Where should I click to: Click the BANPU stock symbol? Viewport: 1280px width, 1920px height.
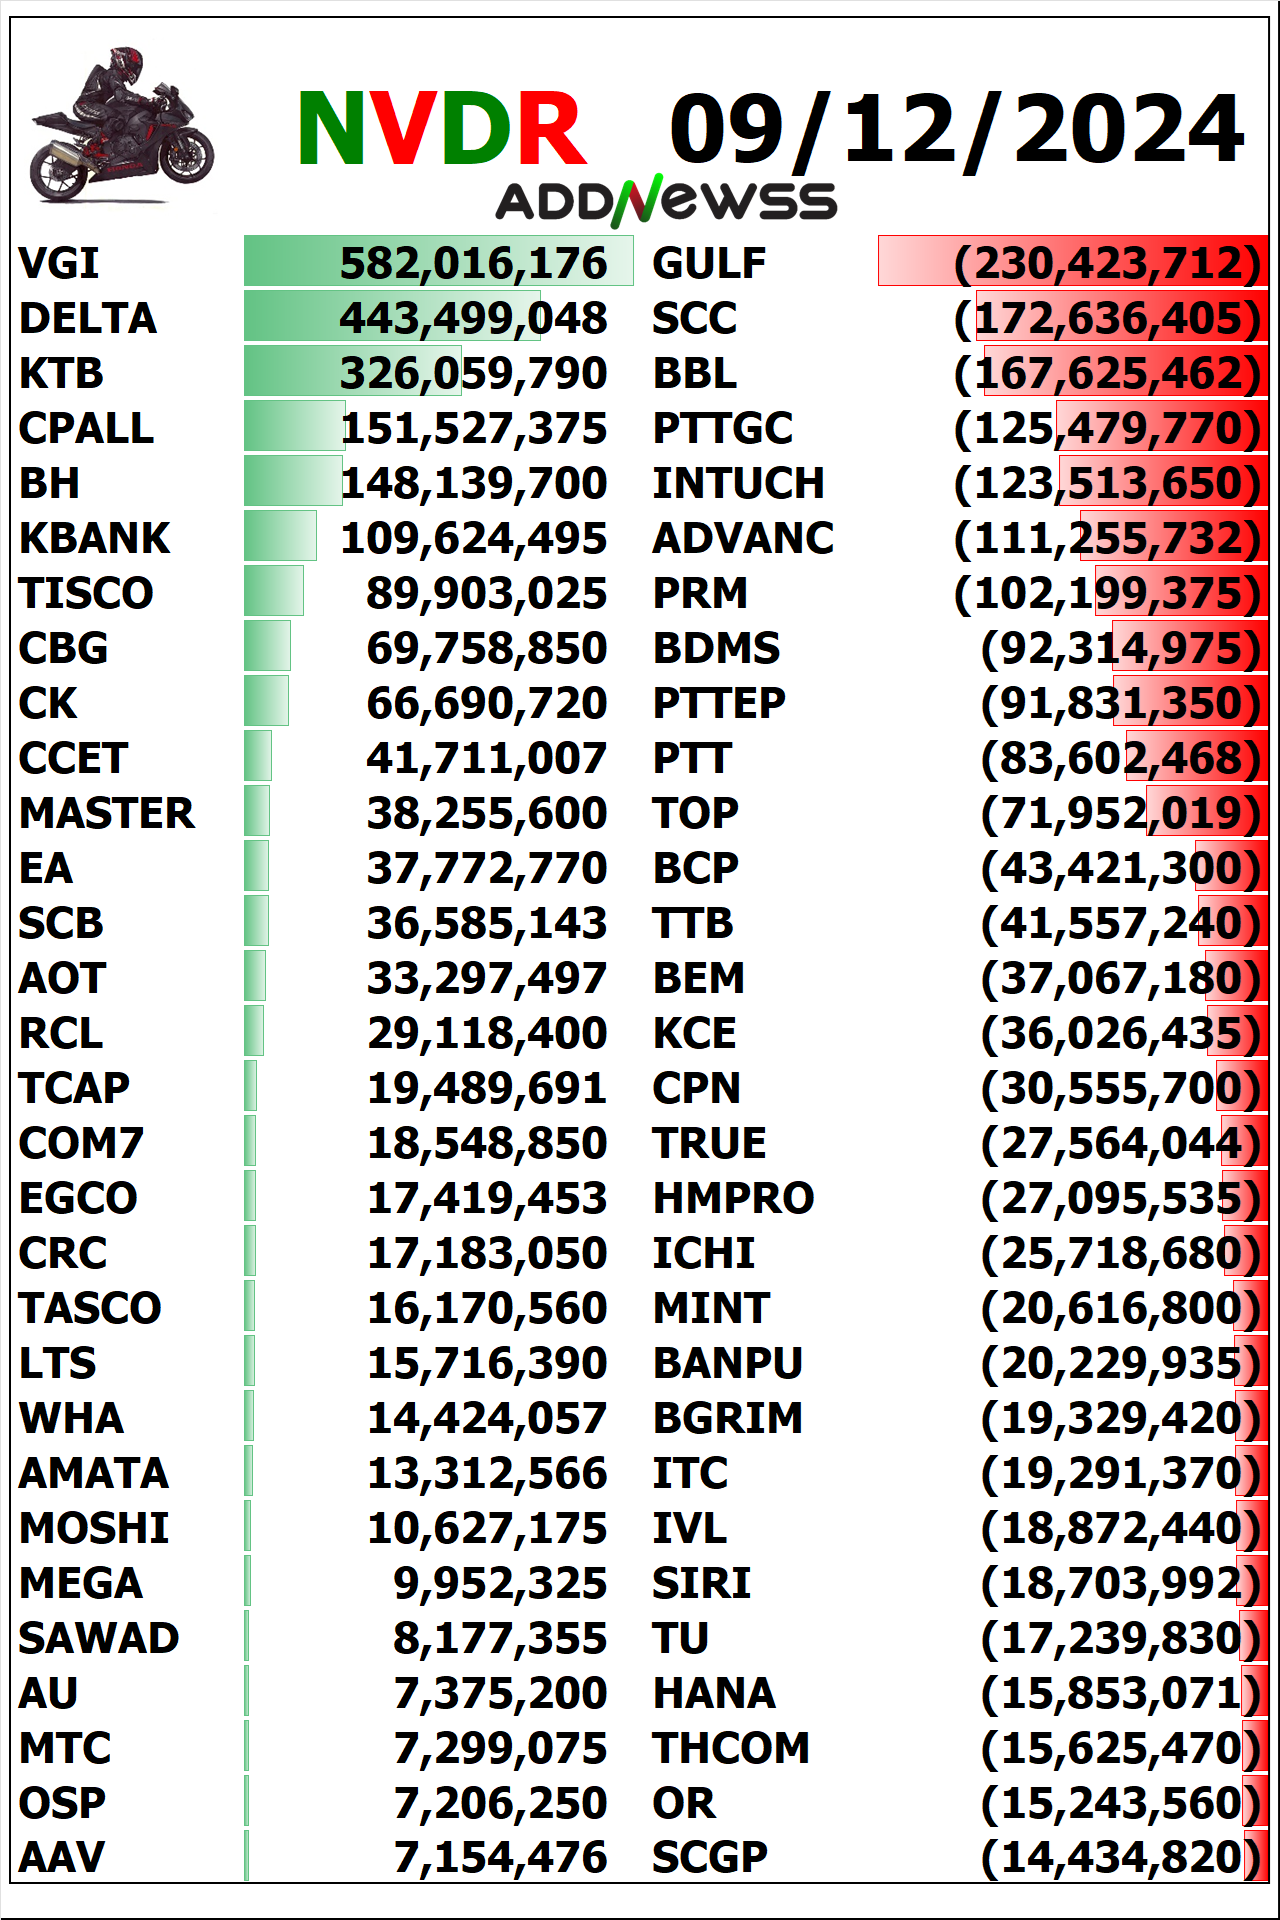(728, 1363)
